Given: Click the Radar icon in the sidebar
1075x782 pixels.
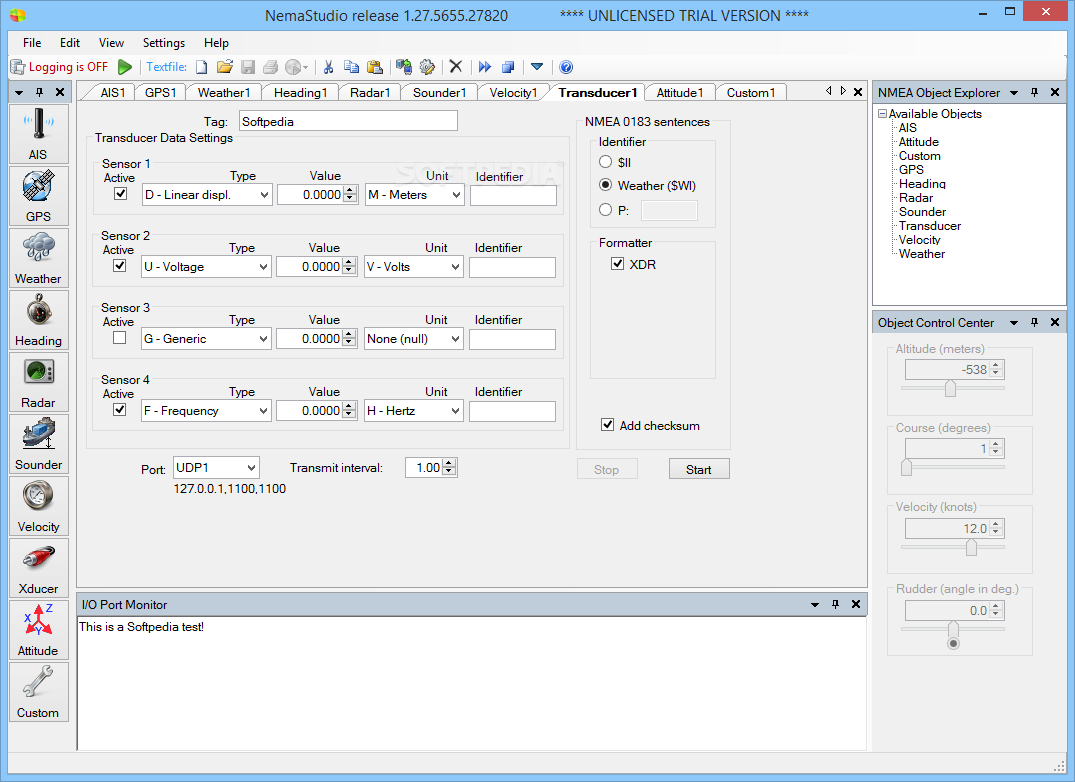Looking at the screenshot, I should pyautogui.click(x=38, y=382).
